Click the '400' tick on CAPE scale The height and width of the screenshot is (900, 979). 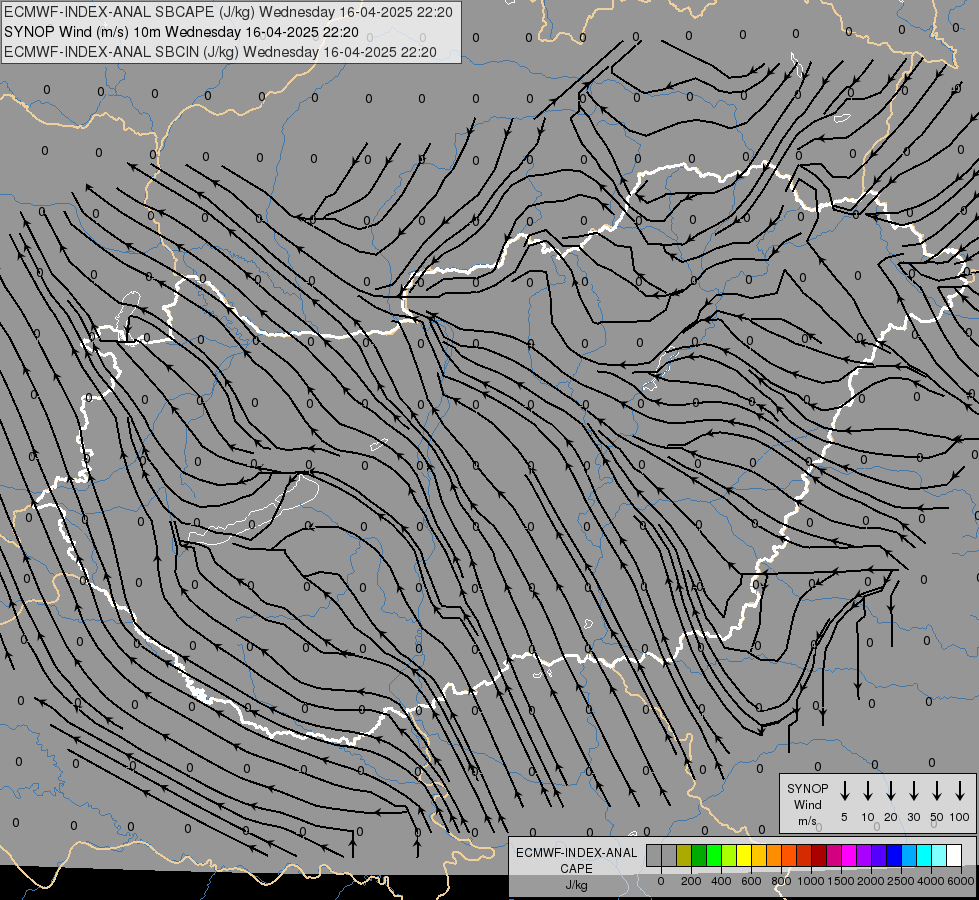coord(721,881)
